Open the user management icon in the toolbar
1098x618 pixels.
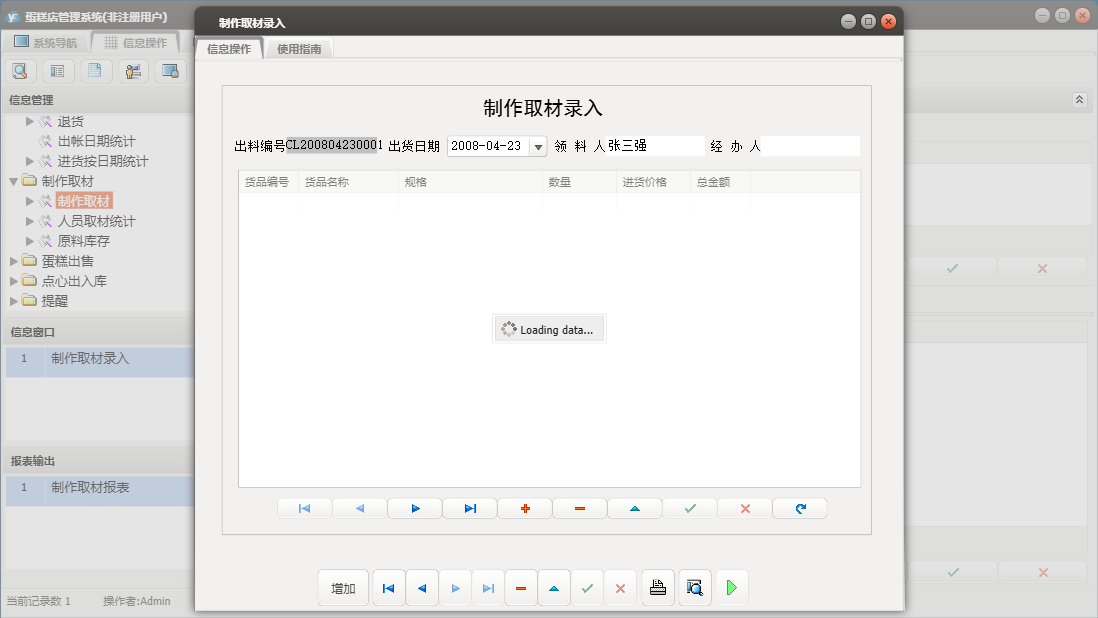(132, 71)
